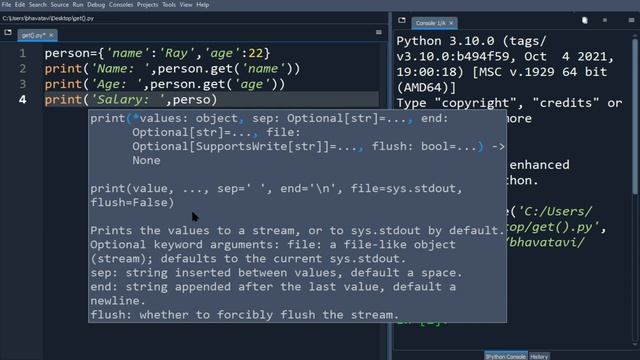Click the 'print(*values: object' signature in the tooltip

(x=164, y=119)
